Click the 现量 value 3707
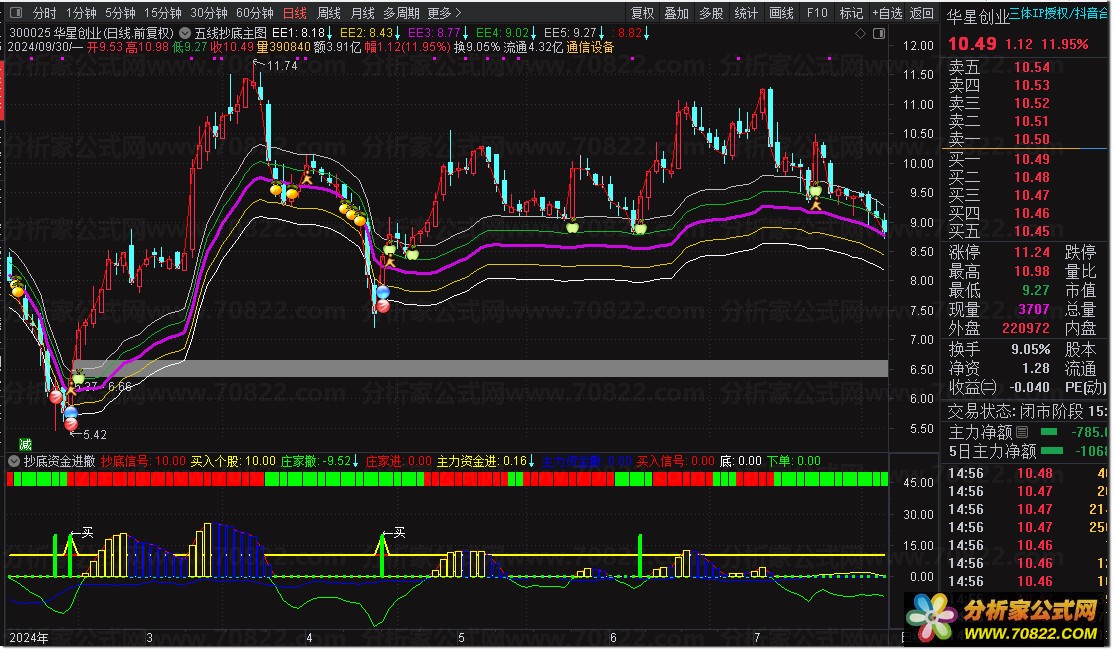The width and height of the screenshot is (1114, 650). coord(1034,309)
